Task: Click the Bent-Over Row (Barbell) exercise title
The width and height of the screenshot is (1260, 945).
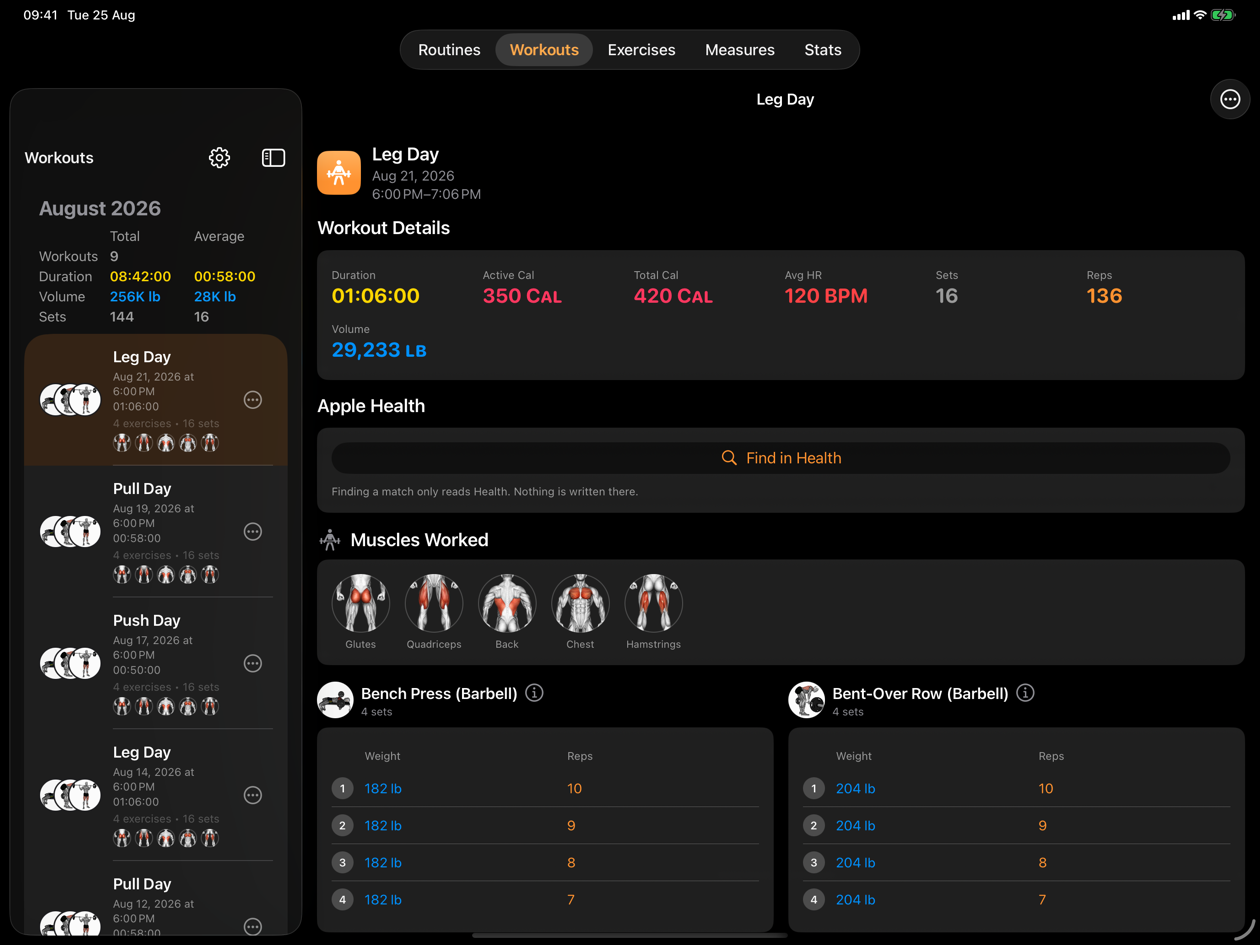Action: pyautogui.click(x=920, y=693)
